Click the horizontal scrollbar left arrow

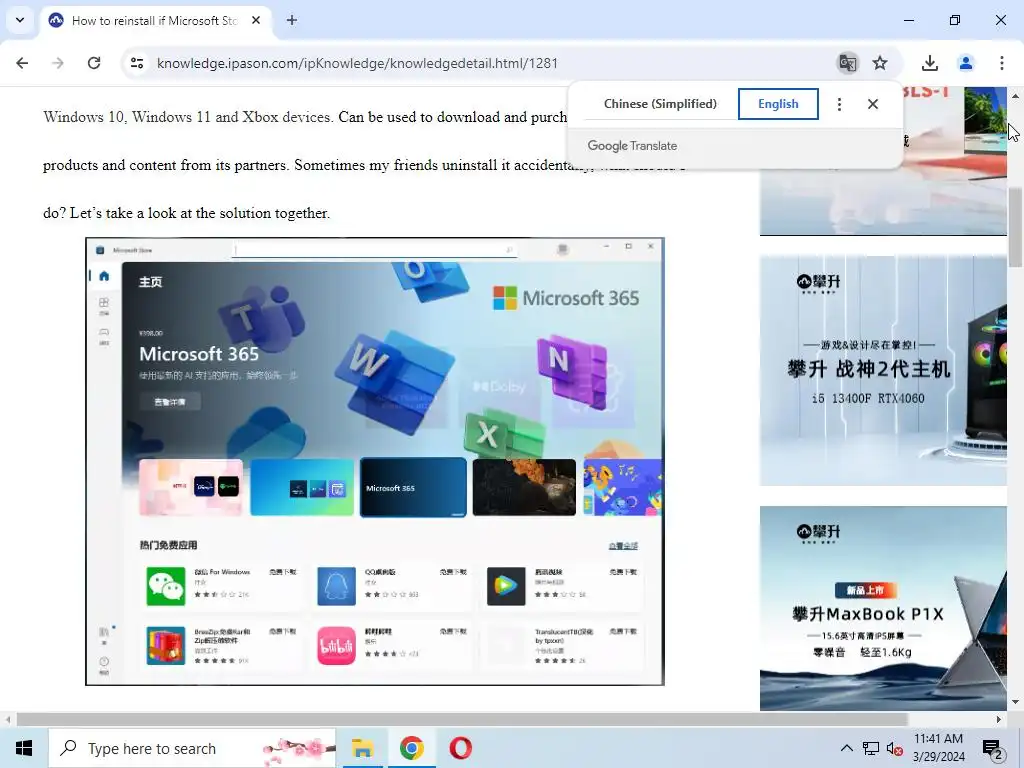coord(8,719)
